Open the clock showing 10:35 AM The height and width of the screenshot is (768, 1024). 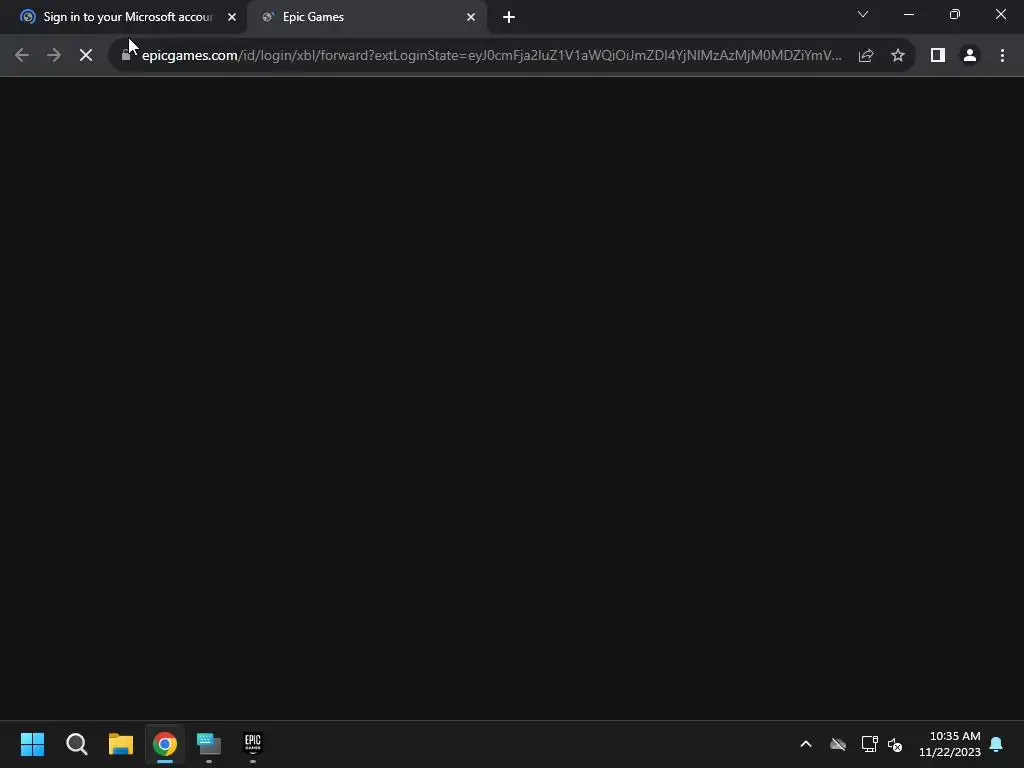pos(950,744)
